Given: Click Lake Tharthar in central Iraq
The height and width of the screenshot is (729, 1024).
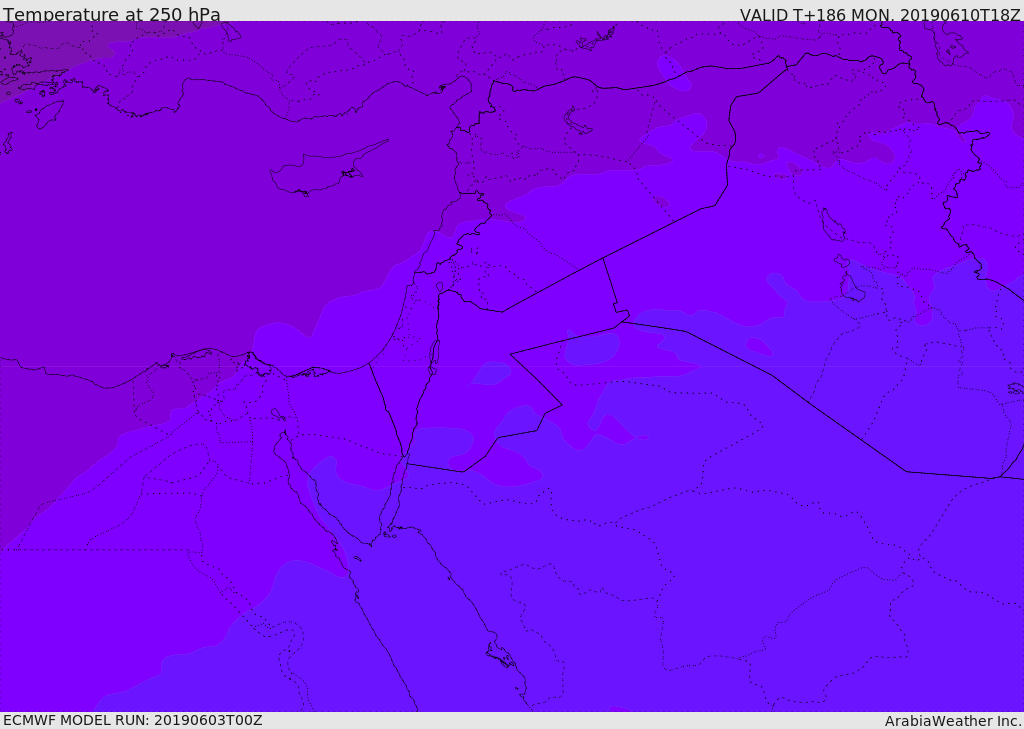Looking at the screenshot, I should click(833, 225).
